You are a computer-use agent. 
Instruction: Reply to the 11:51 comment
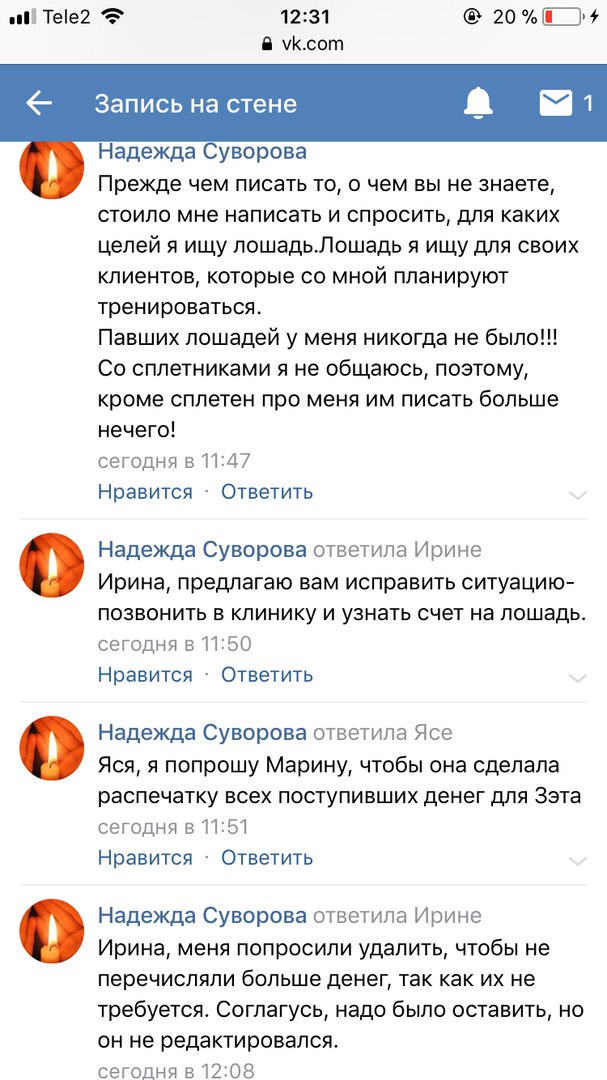(x=267, y=857)
